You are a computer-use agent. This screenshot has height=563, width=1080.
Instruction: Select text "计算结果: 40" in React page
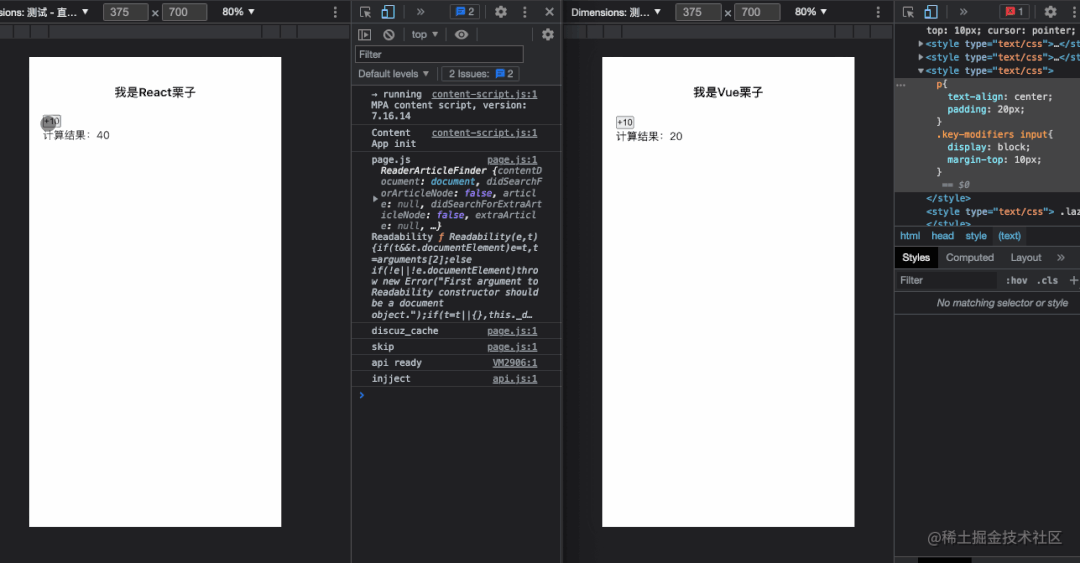click(x=76, y=136)
